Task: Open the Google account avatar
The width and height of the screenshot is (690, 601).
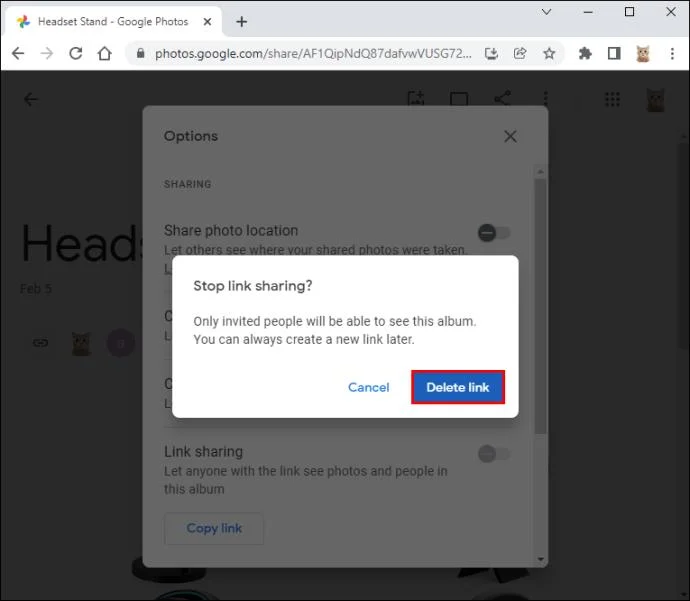Action: click(655, 100)
